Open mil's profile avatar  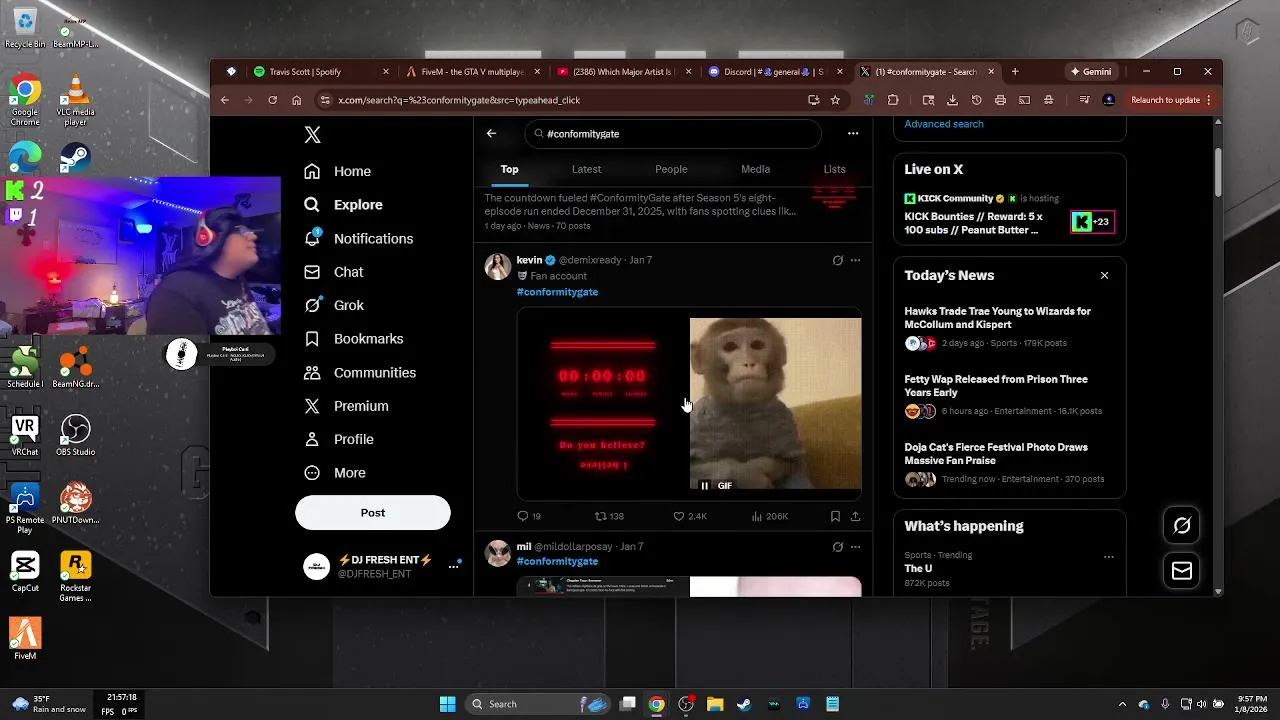point(498,553)
